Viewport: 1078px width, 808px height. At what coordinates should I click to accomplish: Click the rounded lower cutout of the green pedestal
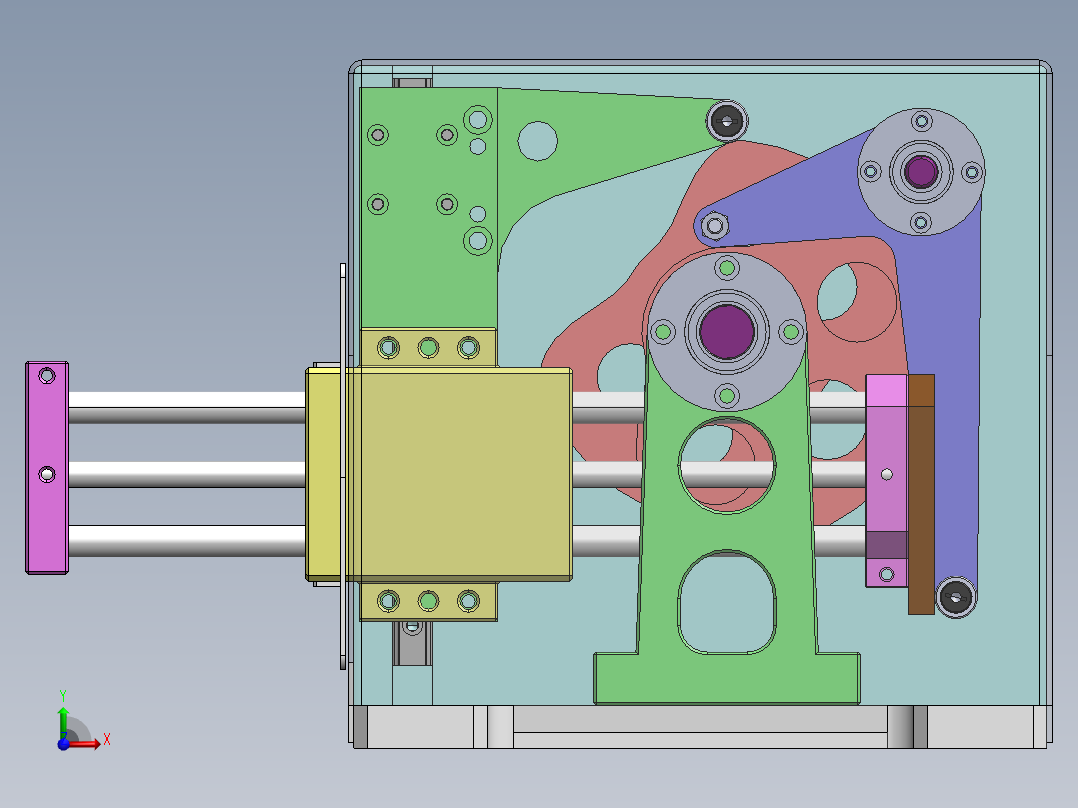tap(727, 602)
